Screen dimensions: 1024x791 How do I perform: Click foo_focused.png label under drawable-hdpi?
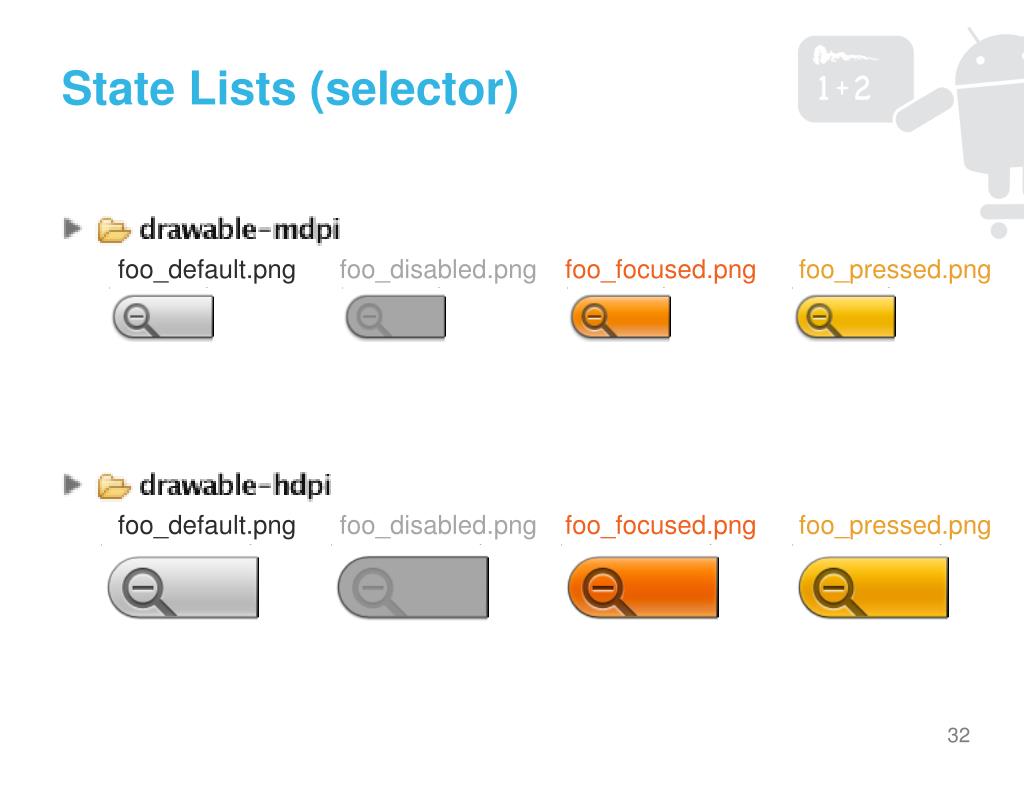[660, 526]
